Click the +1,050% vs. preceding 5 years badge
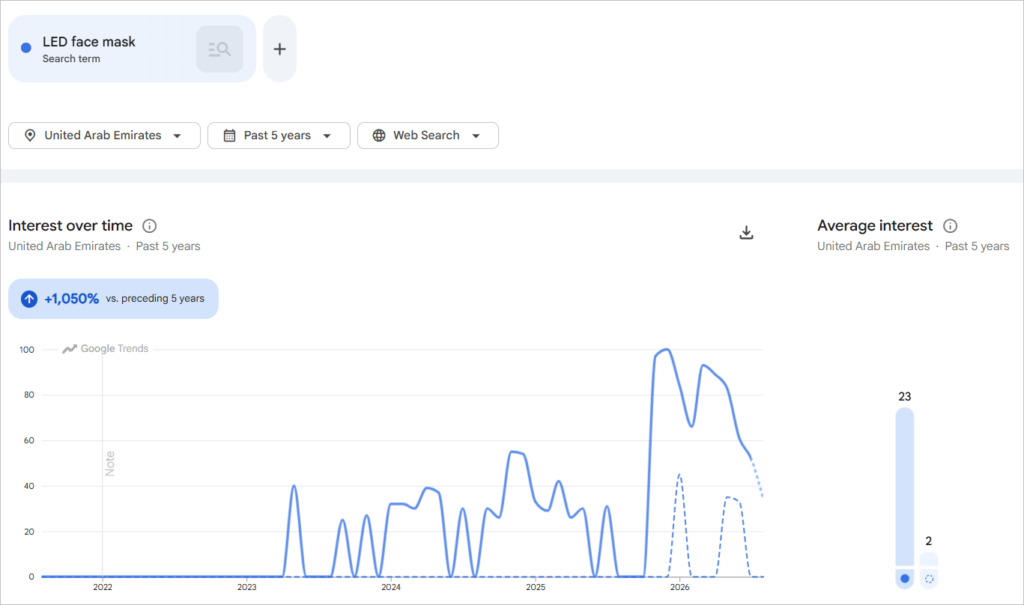 (114, 299)
